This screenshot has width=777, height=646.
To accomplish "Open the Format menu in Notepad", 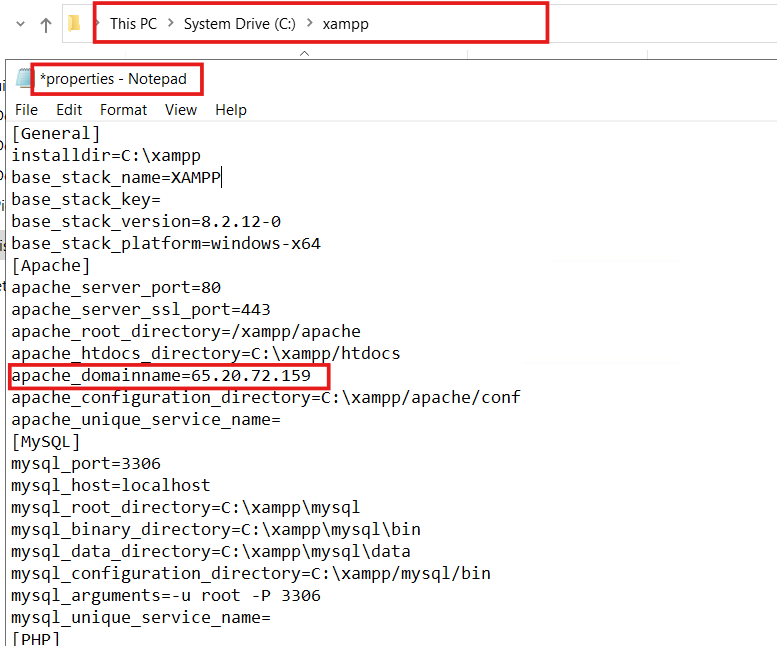I will coord(123,109).
